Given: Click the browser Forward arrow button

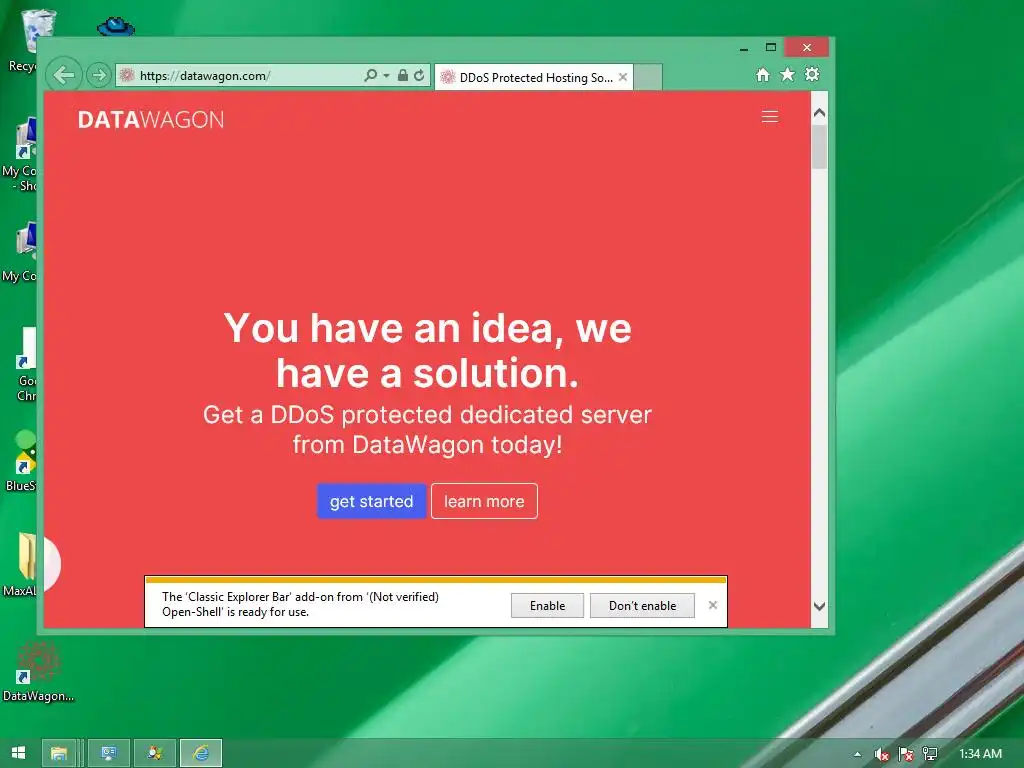Looking at the screenshot, I should click(x=98, y=75).
